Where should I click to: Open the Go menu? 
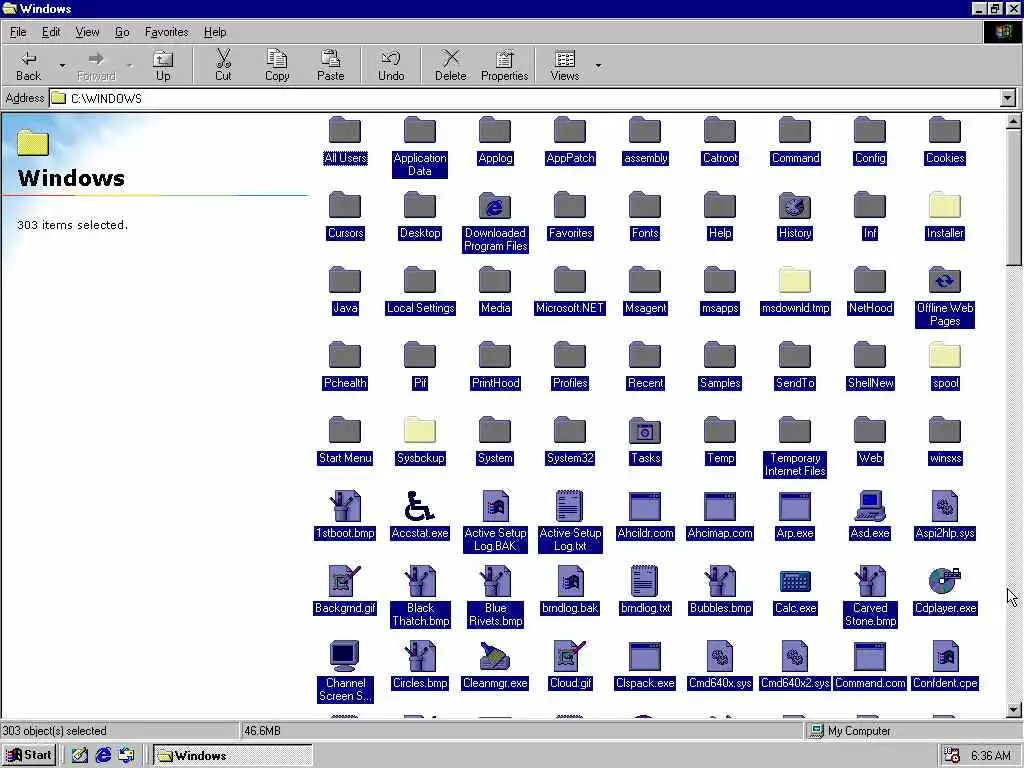[x=122, y=32]
